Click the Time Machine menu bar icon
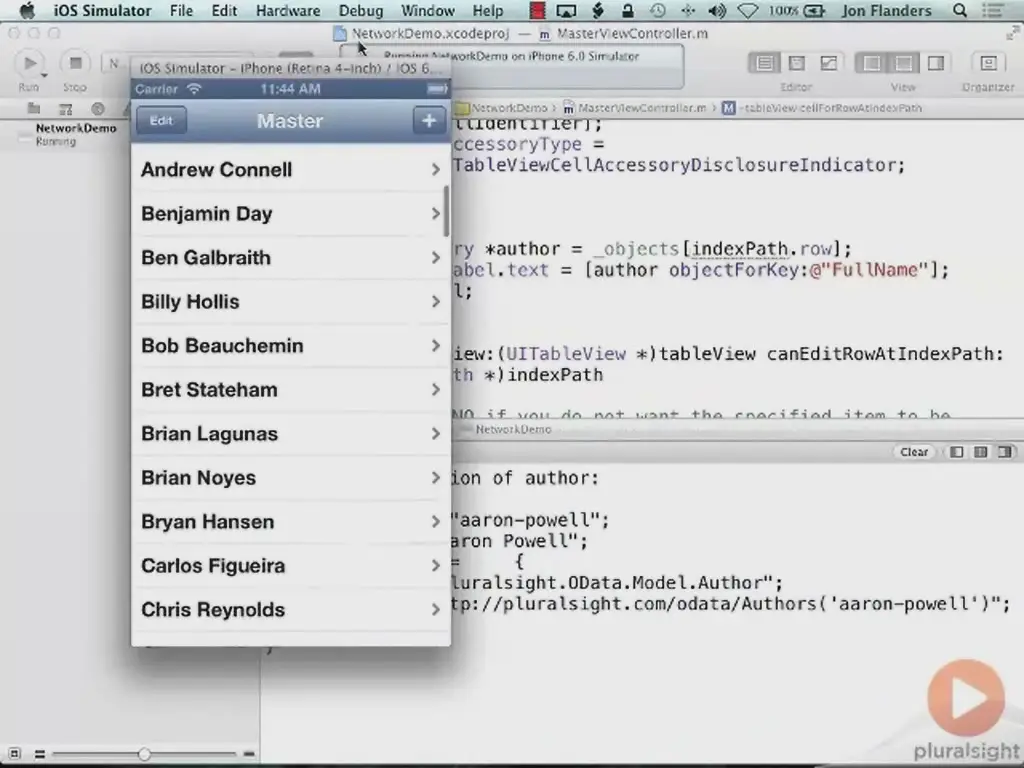This screenshot has width=1024, height=768. [657, 10]
